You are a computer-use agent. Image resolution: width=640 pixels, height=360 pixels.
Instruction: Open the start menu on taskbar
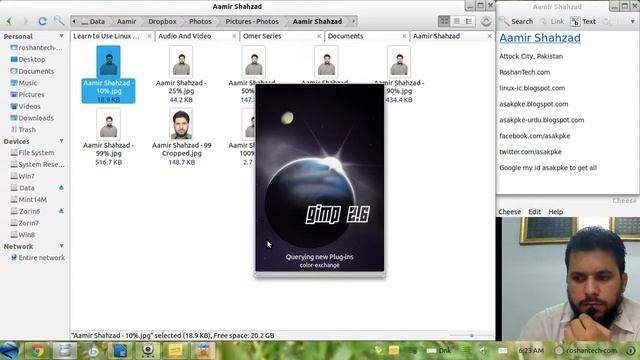(9, 350)
